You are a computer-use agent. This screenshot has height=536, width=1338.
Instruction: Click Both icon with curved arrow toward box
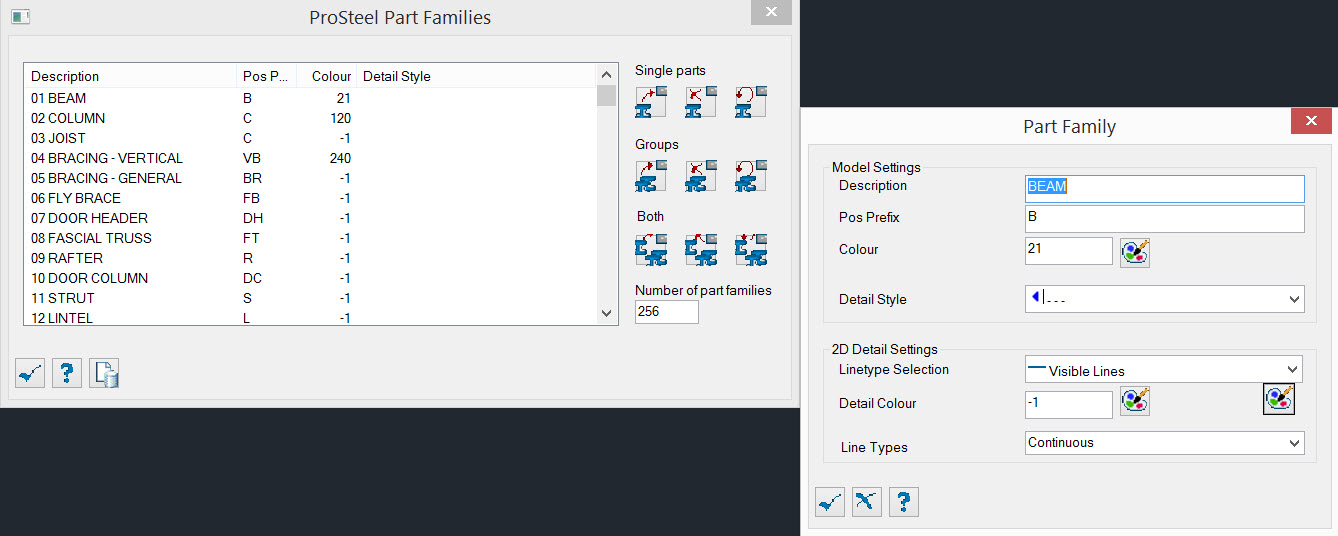click(651, 249)
